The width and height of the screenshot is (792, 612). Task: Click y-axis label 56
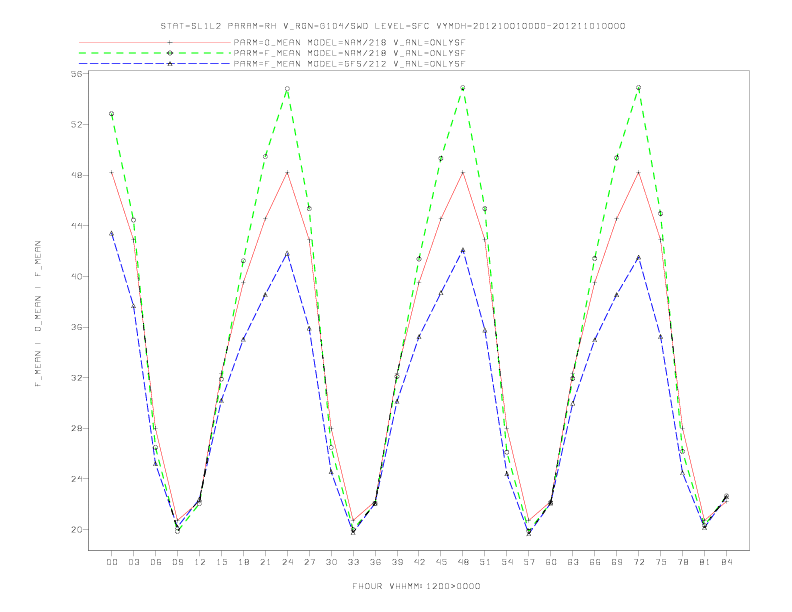coord(77,74)
